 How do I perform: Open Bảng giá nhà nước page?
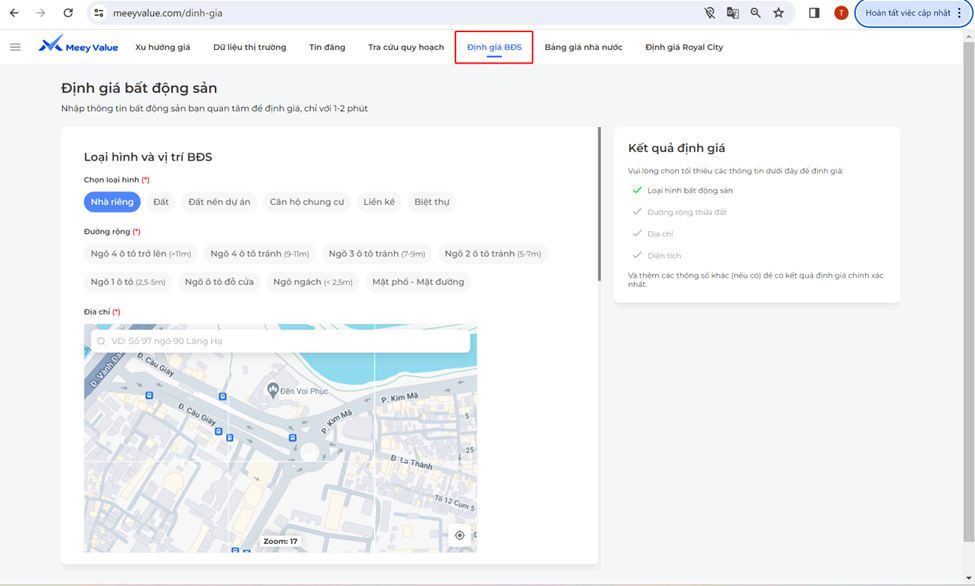pyautogui.click(x=583, y=47)
